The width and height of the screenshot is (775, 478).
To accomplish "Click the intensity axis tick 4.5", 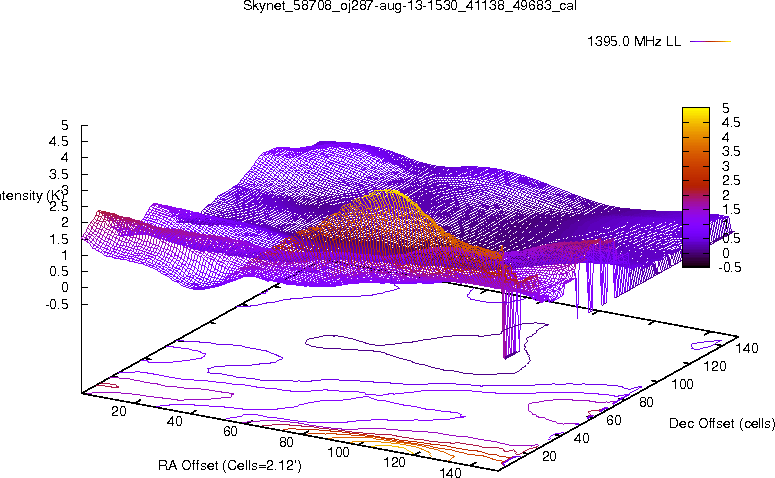I will pyautogui.click(x=58, y=141).
